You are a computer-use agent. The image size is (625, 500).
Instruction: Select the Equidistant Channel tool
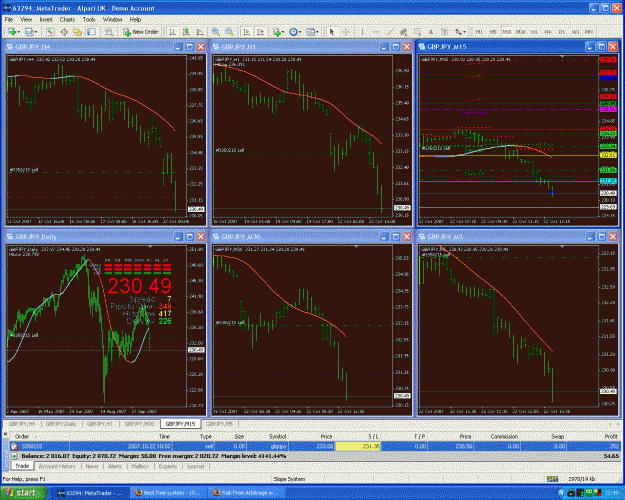pyautogui.click(x=403, y=32)
